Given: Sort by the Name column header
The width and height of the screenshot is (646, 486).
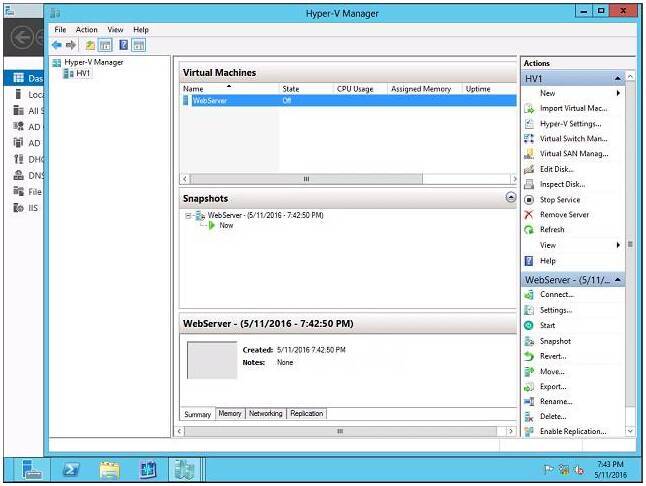Looking at the screenshot, I should point(229,89).
